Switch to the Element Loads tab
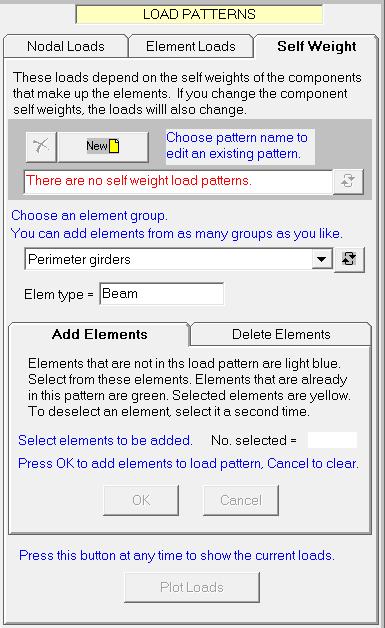This screenshot has width=385, height=628. pyautogui.click(x=191, y=46)
